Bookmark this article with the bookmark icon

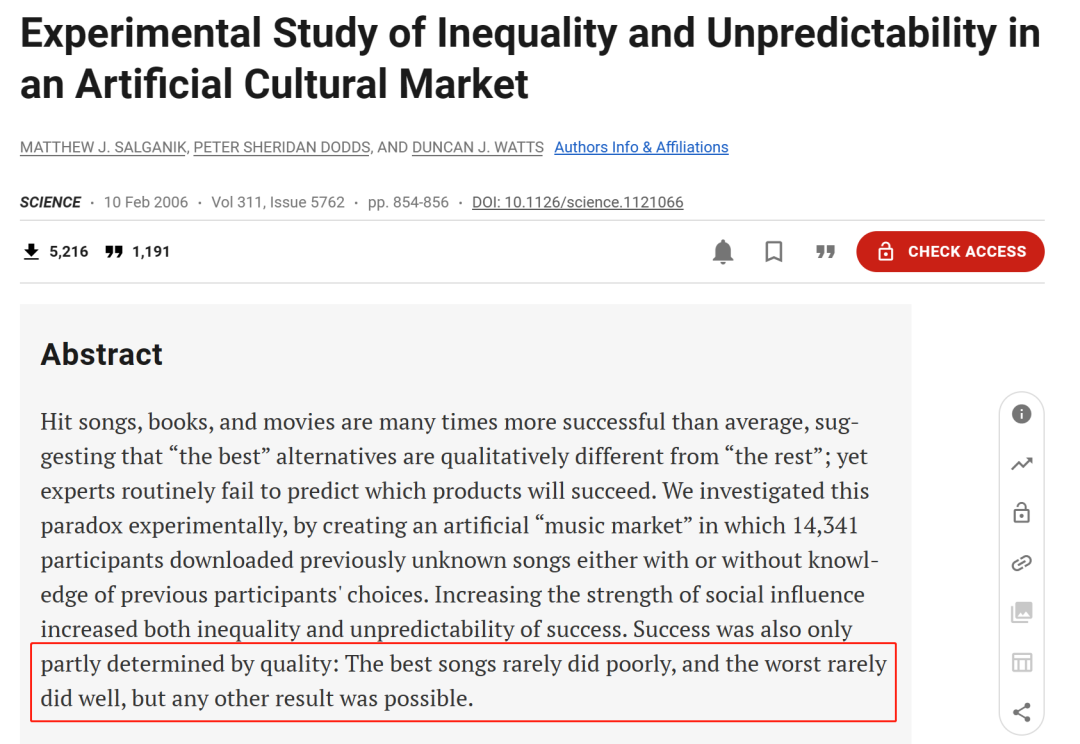pyautogui.click(x=773, y=251)
